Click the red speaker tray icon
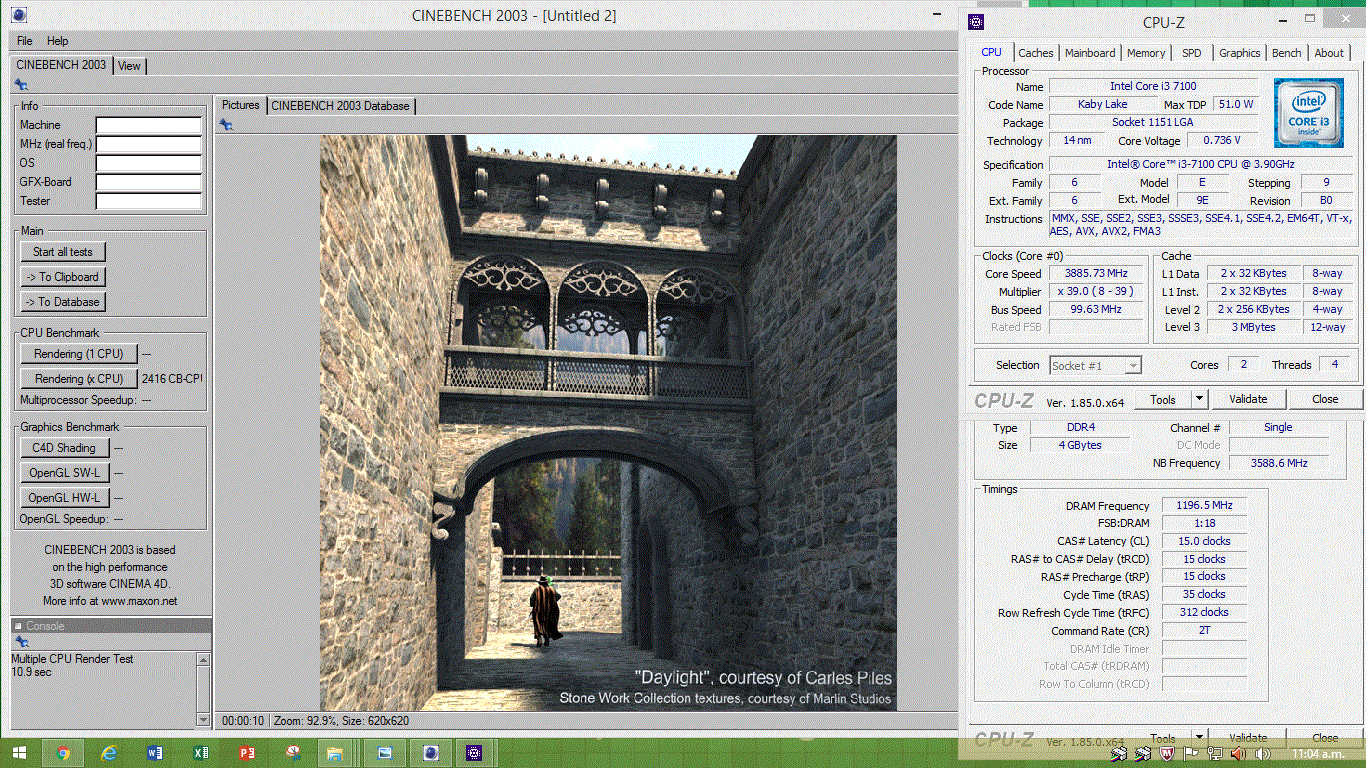This screenshot has width=1366, height=768. pyautogui.click(x=1238, y=753)
